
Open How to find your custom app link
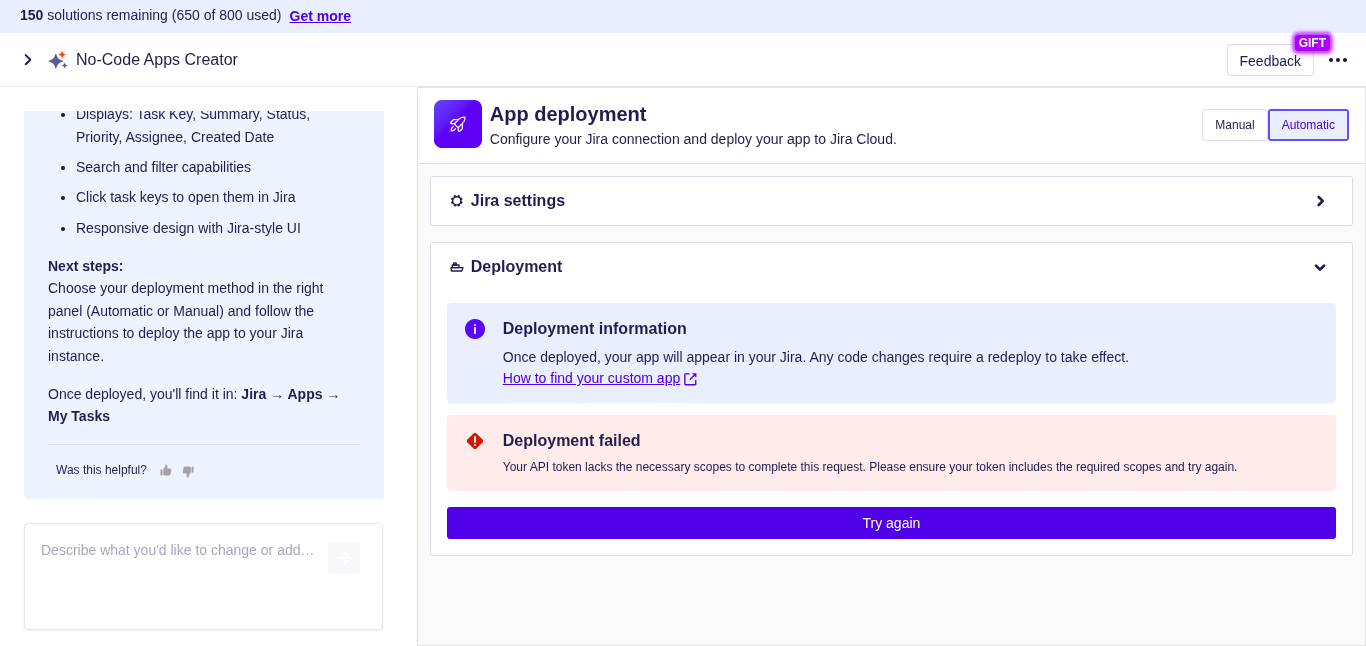[x=591, y=378]
